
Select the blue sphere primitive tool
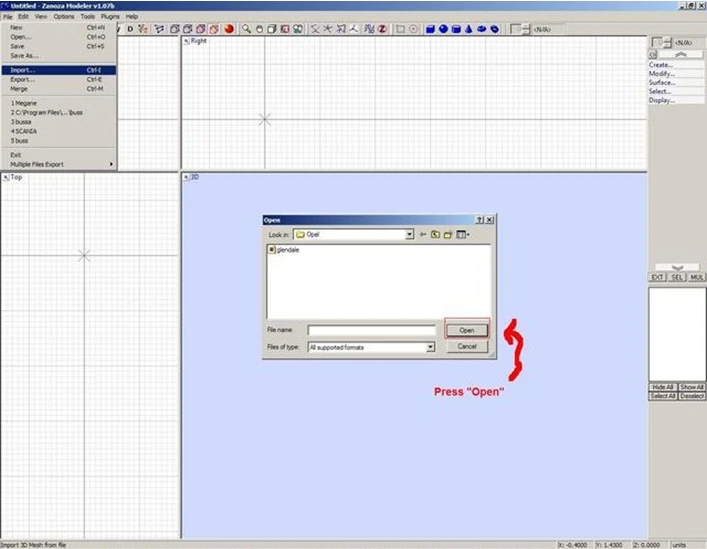(443, 29)
